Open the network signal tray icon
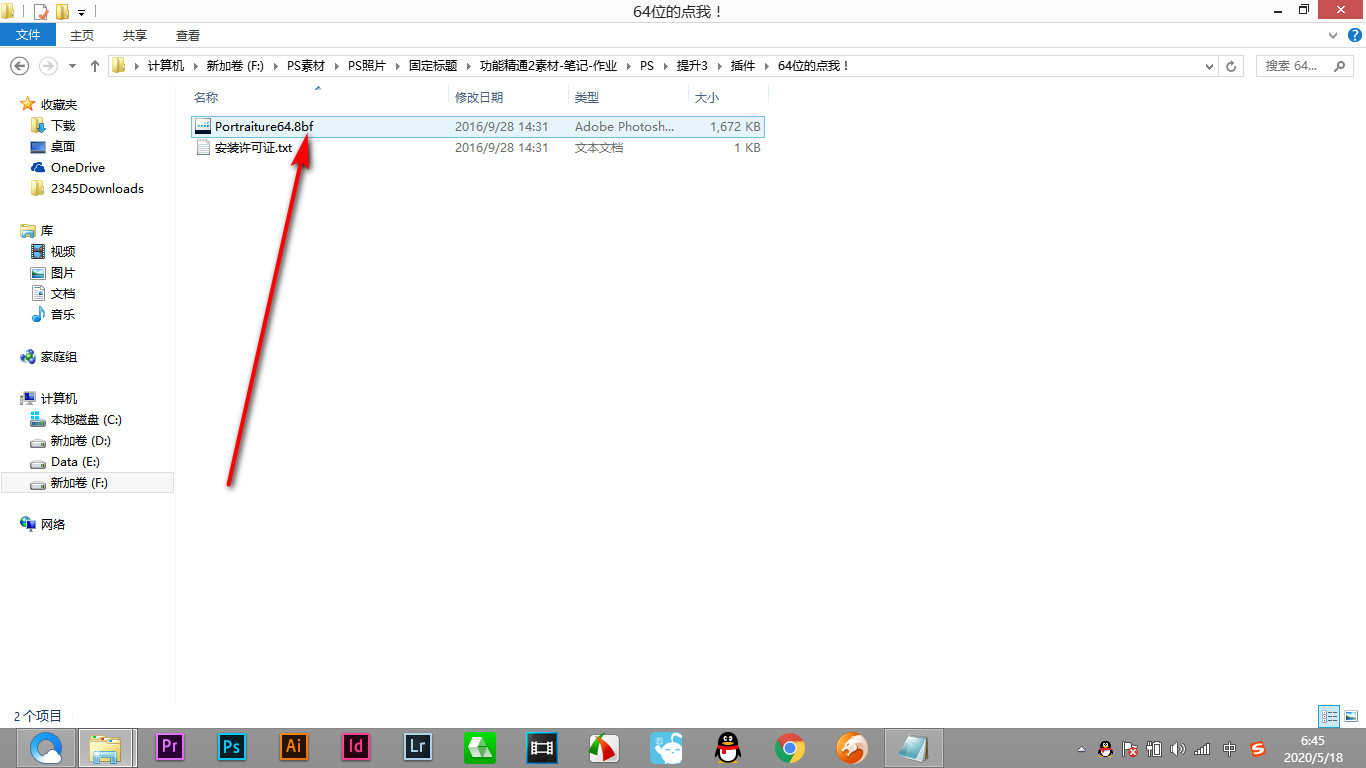The width and height of the screenshot is (1366, 768). coord(1202,748)
